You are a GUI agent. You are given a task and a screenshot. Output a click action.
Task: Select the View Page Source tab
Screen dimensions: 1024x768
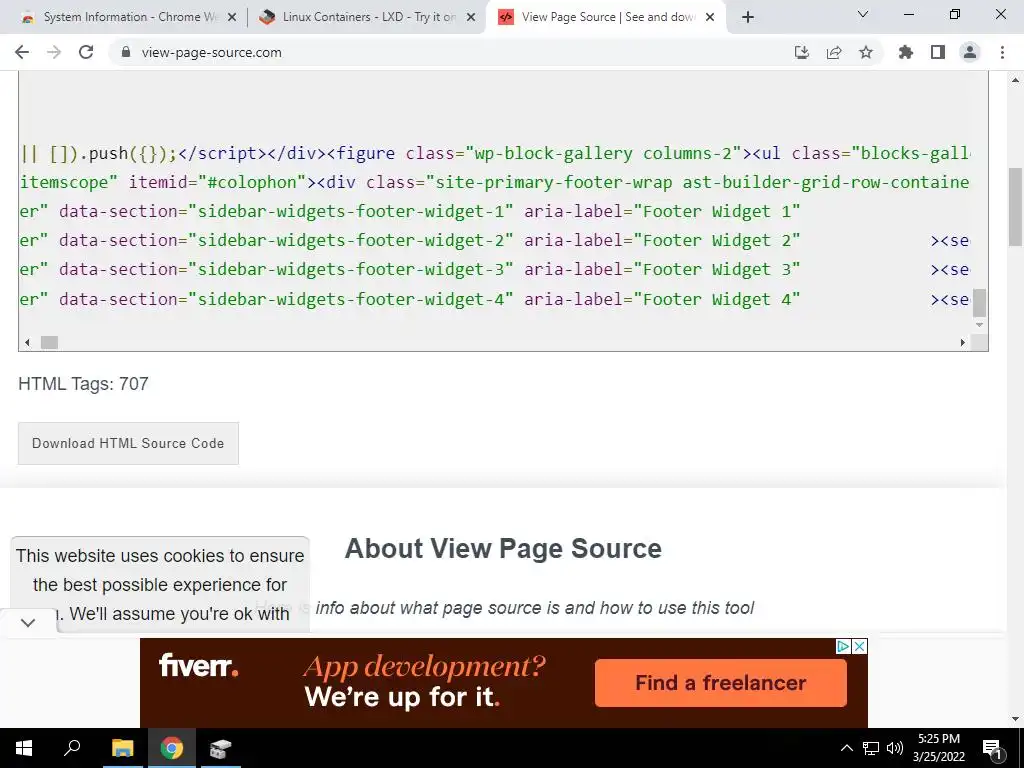point(604,17)
